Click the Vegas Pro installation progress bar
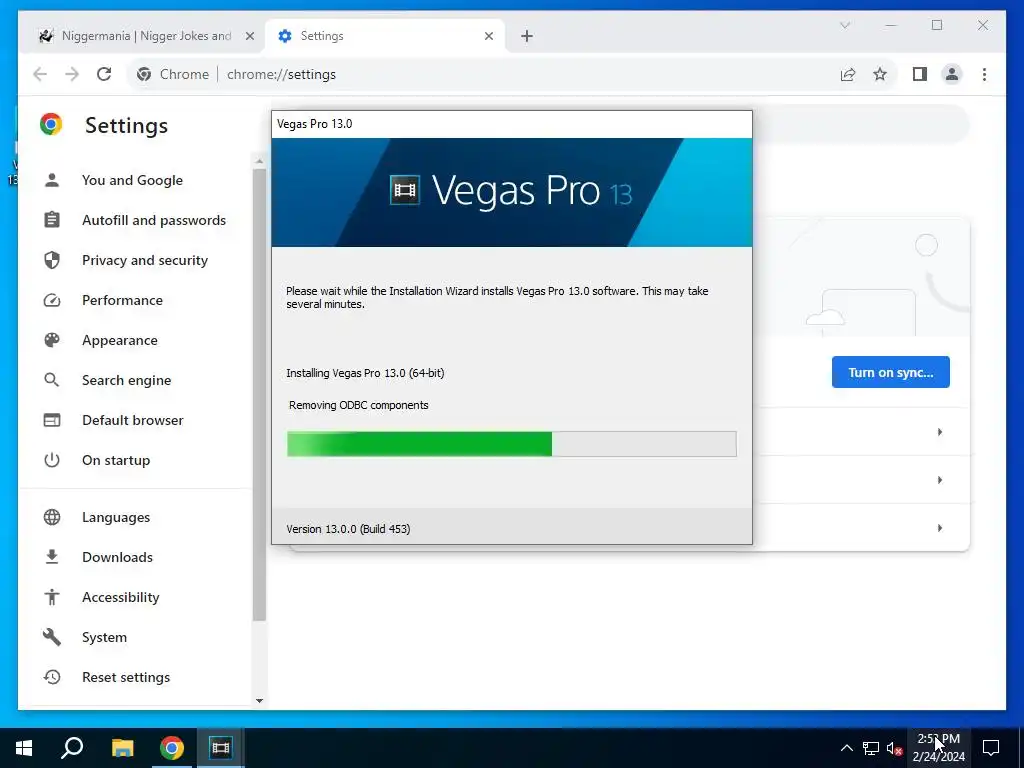This screenshot has width=1024, height=768. (511, 444)
